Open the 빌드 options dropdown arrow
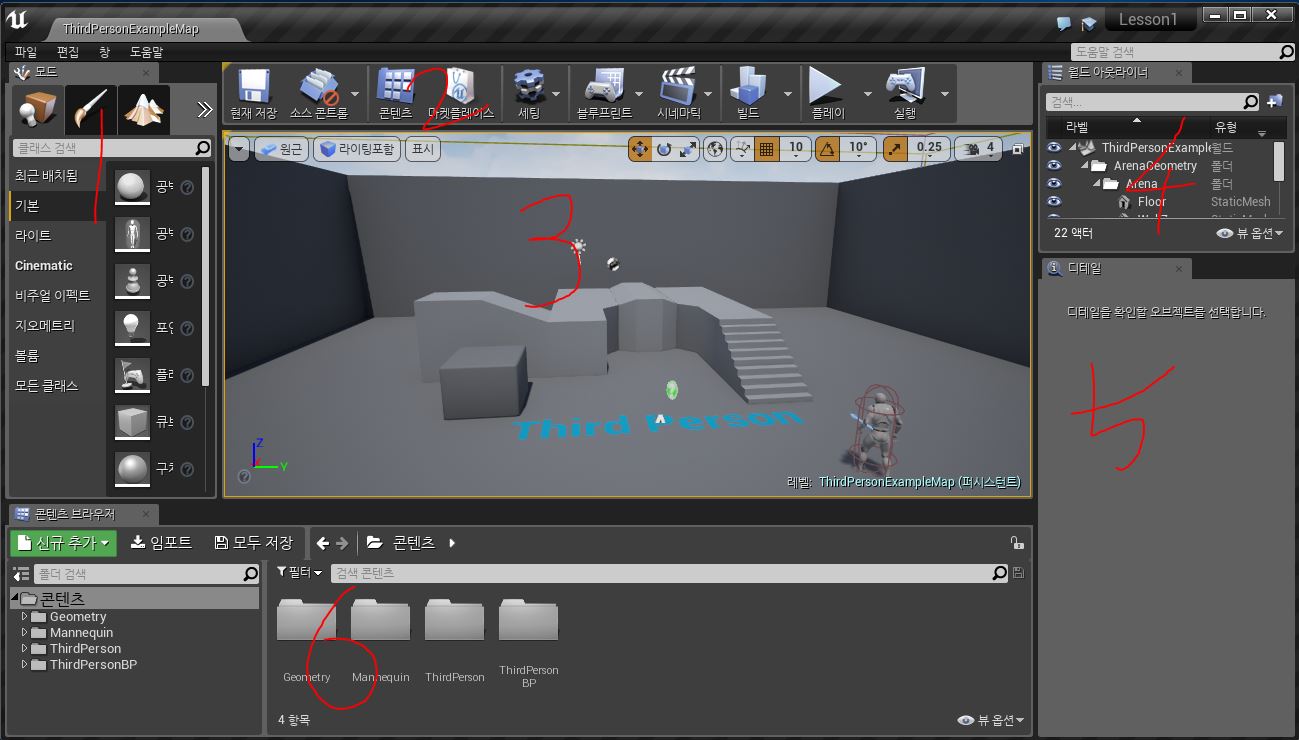The width and height of the screenshot is (1299, 740). (787, 93)
